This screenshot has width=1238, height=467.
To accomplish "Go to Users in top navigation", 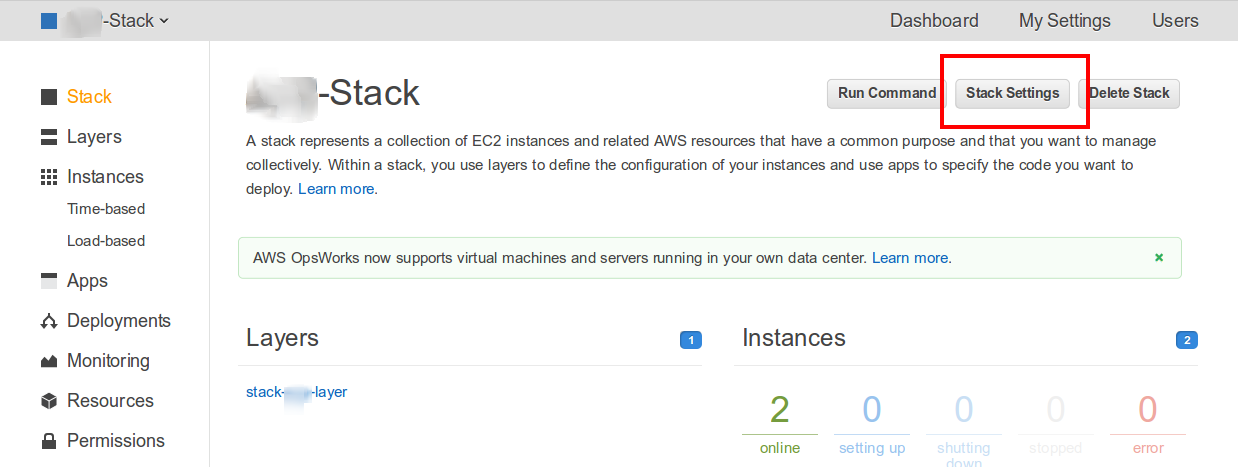I will pos(1175,20).
